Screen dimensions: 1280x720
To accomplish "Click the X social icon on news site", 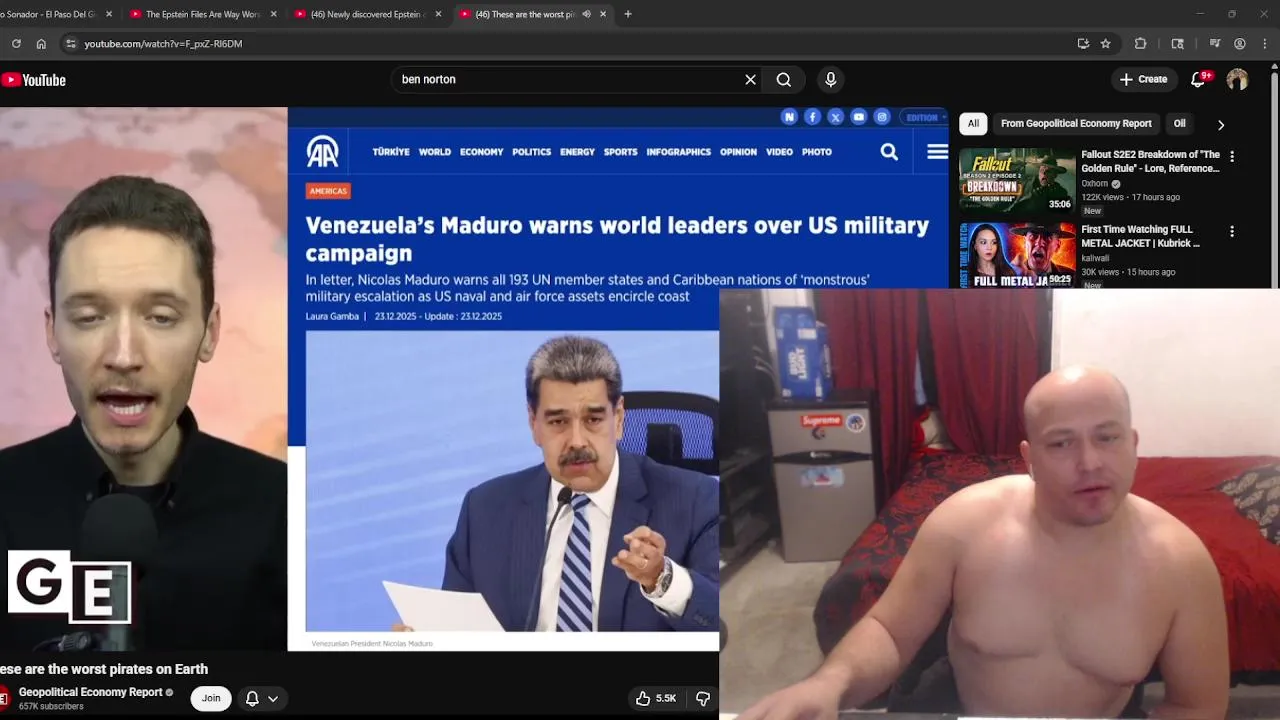I will [835, 117].
